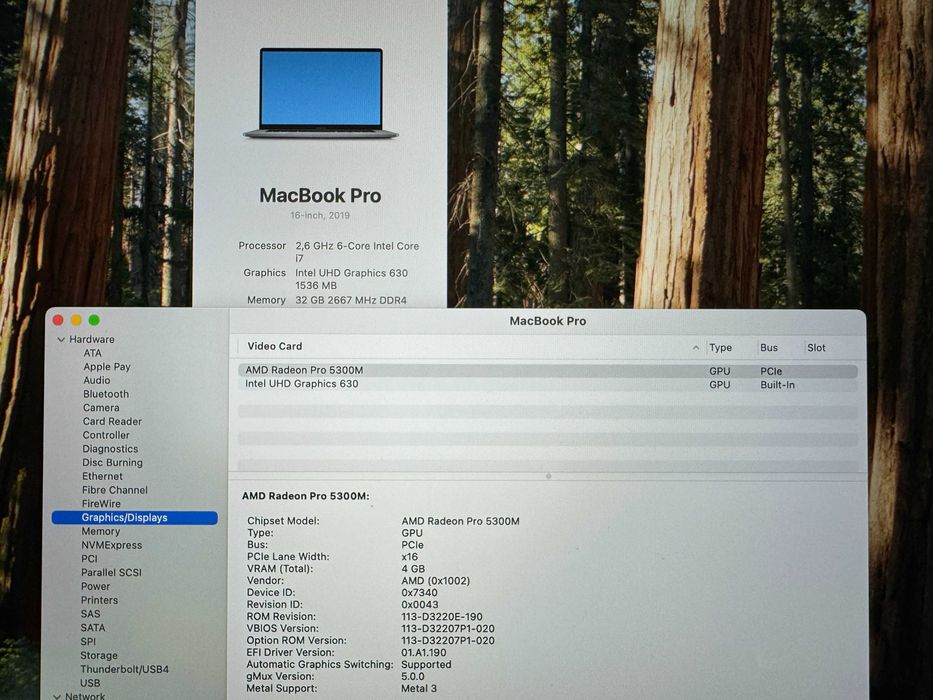Screen dimensions: 933x700
Task: Click the MacBook Pro laptop image
Action: pos(321,93)
